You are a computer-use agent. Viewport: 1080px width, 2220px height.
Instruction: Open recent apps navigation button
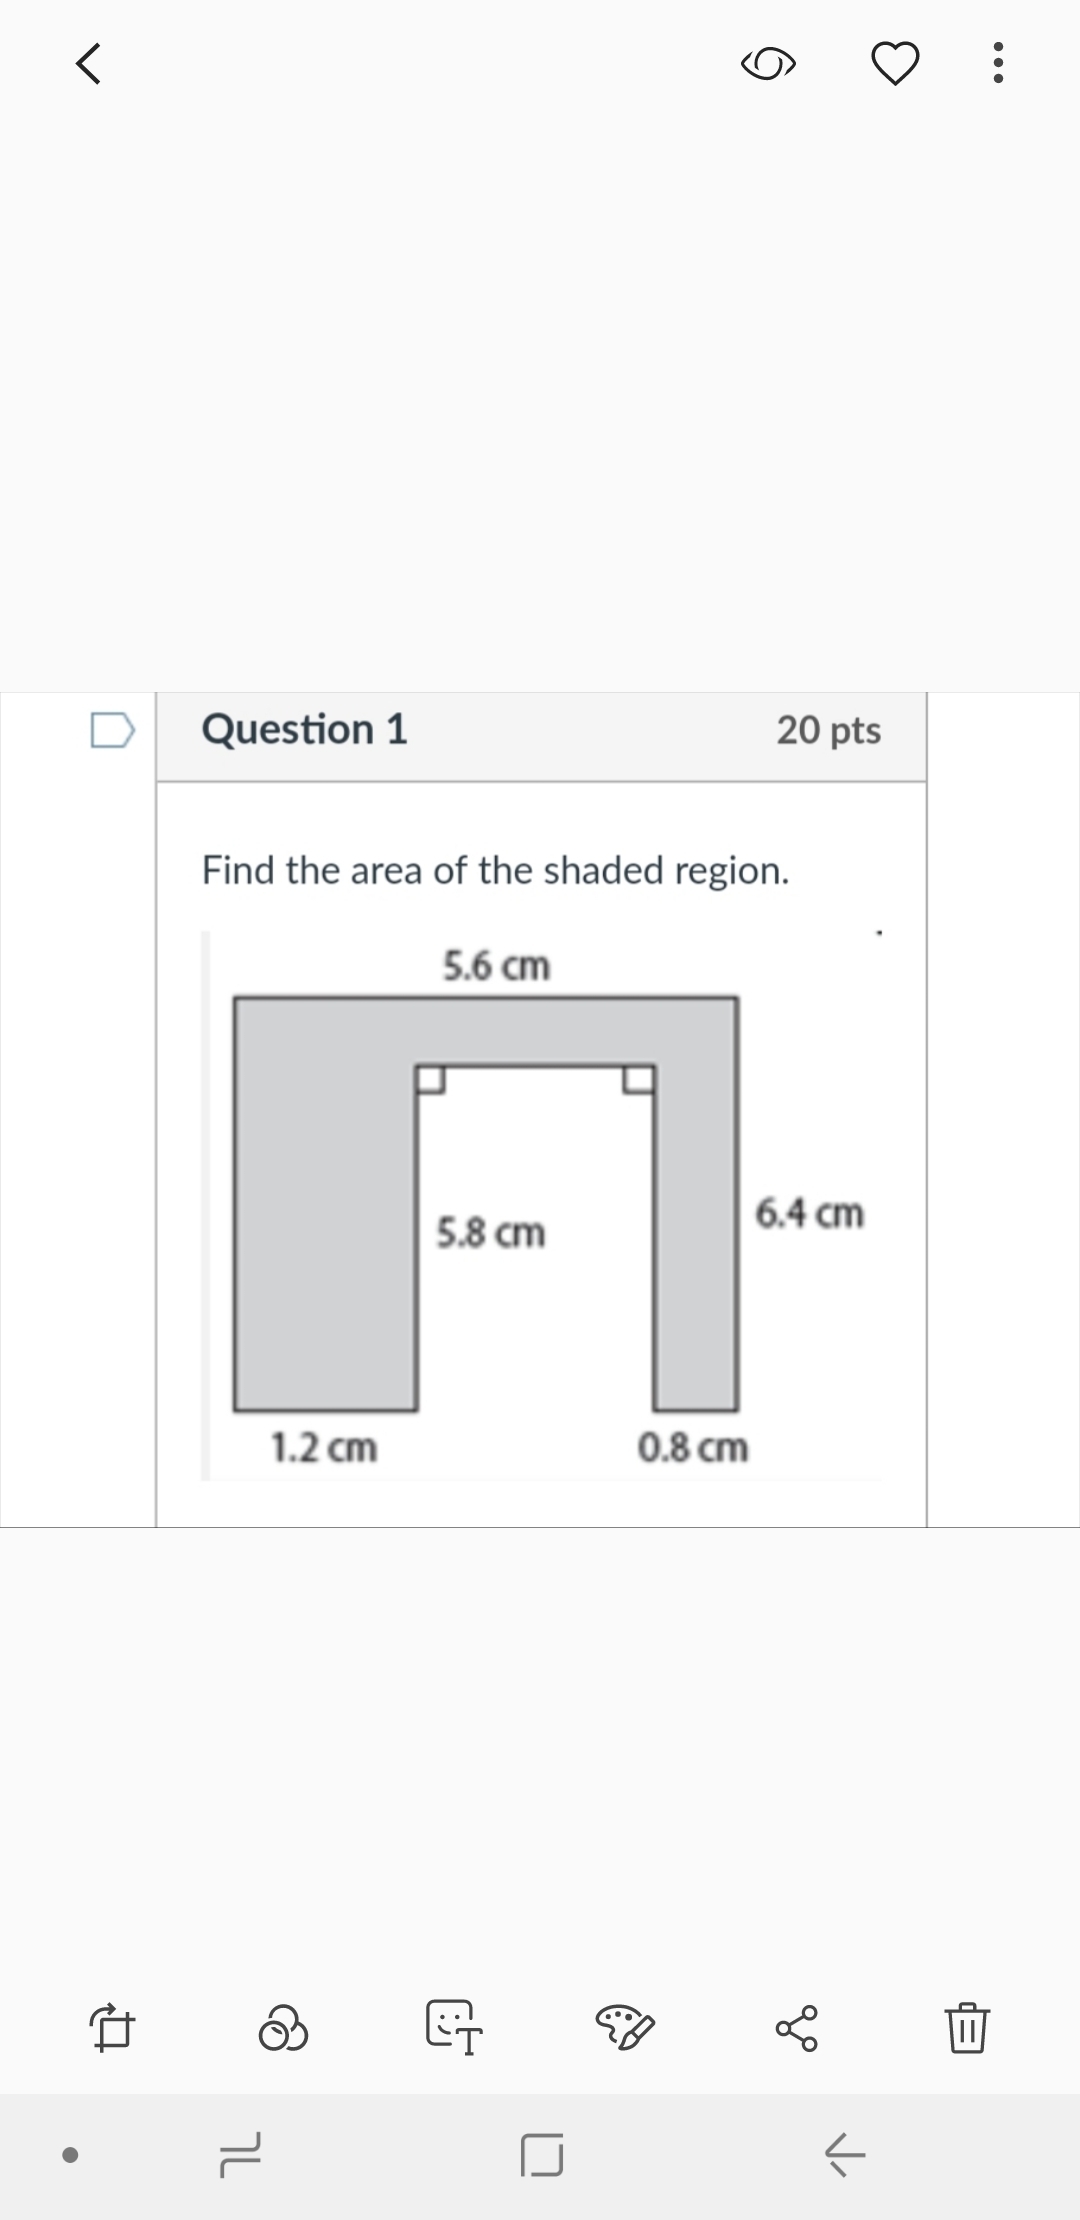coord(239,2155)
